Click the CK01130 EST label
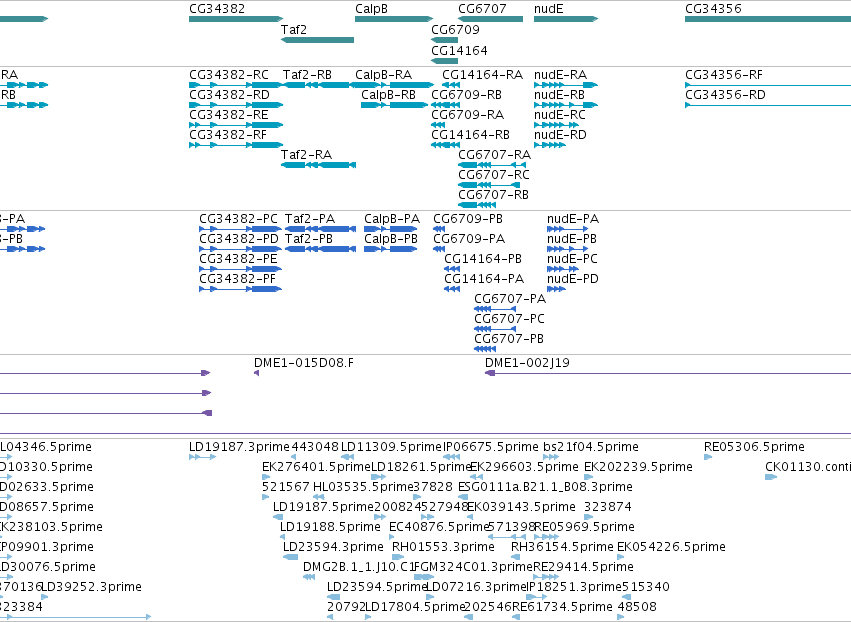Image resolution: width=851 pixels, height=622 pixels. [x=808, y=467]
